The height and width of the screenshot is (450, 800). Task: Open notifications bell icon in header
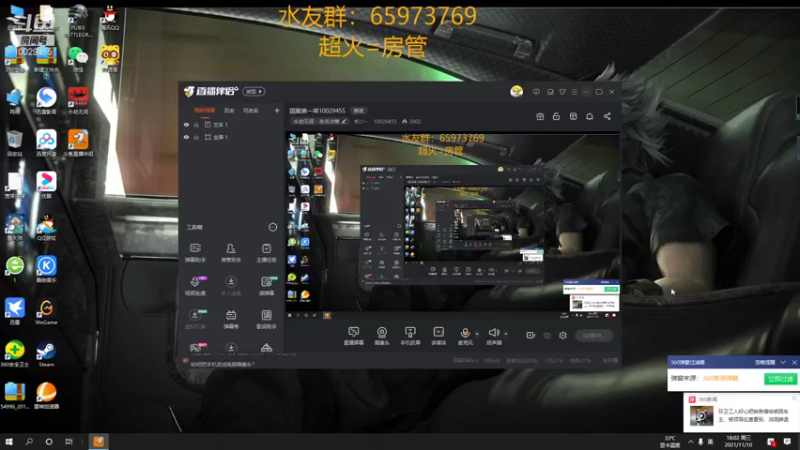coord(589,116)
